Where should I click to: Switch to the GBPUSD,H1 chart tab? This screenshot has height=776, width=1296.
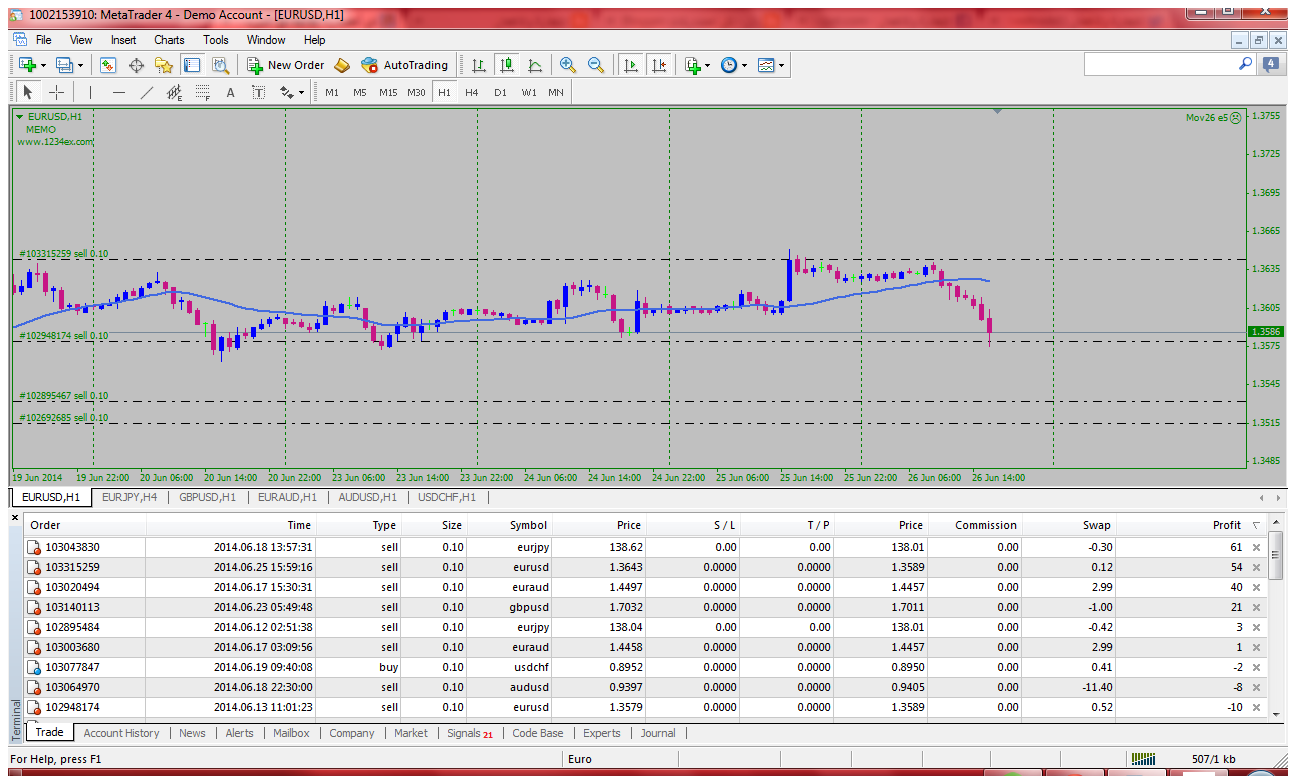click(207, 497)
